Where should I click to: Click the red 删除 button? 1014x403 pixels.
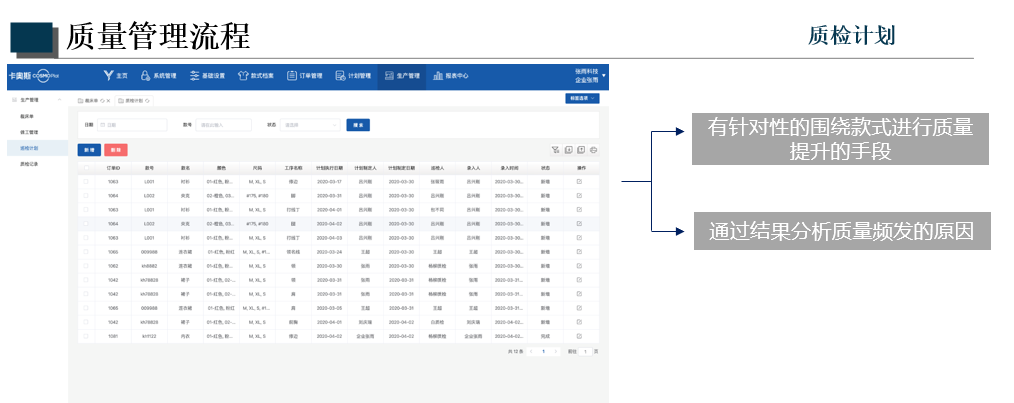pos(116,149)
